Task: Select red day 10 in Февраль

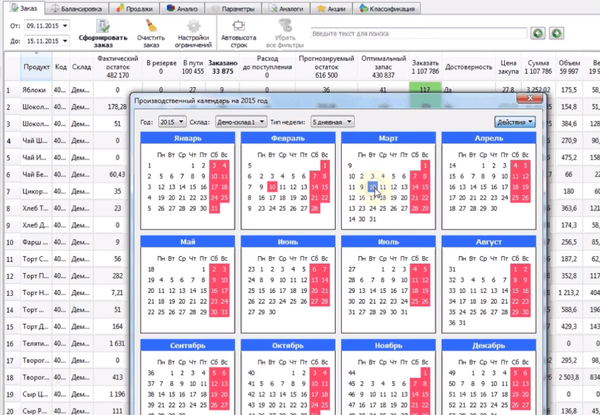Action: [272, 187]
